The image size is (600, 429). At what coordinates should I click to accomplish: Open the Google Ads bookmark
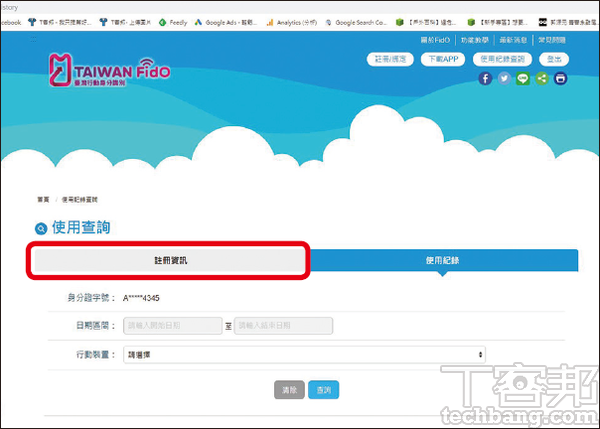pos(226,23)
